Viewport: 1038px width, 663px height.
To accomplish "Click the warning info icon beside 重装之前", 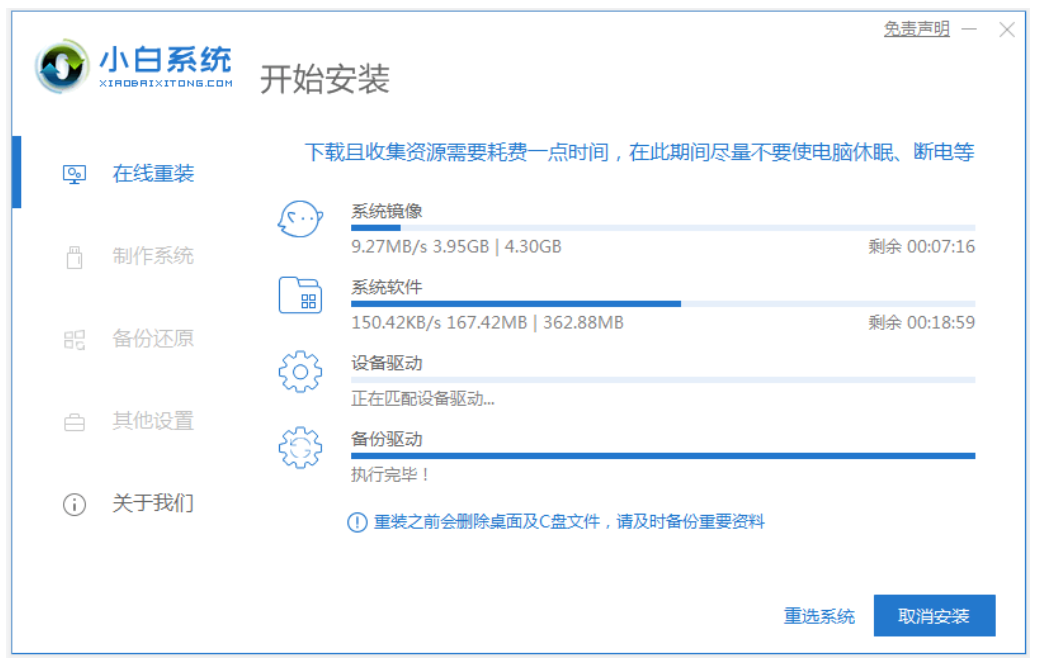I will pyautogui.click(x=357, y=522).
